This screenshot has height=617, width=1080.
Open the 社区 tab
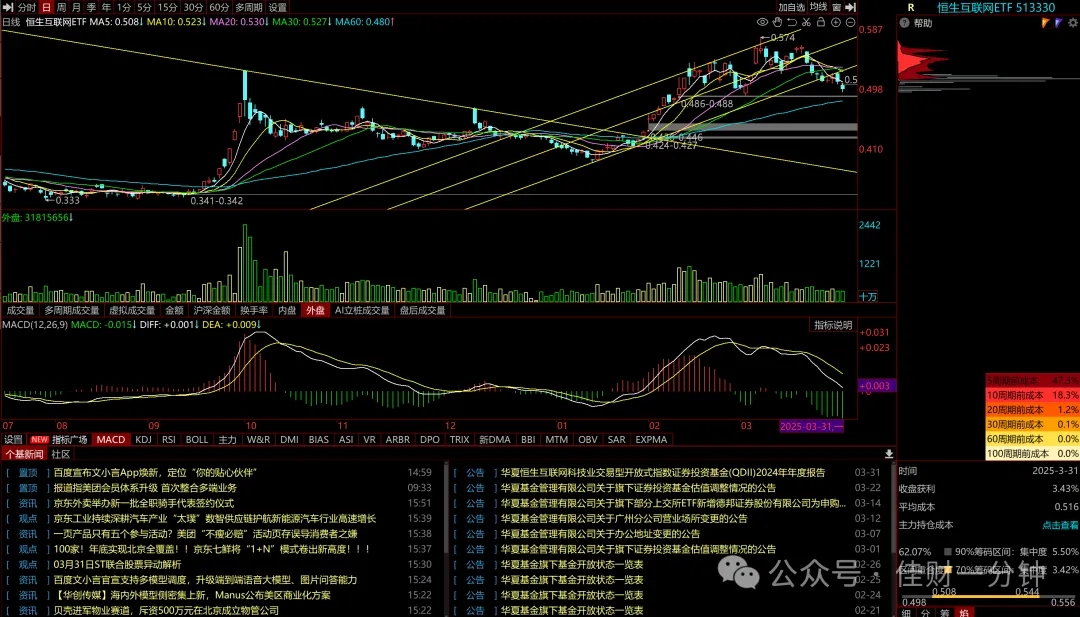tap(61, 454)
